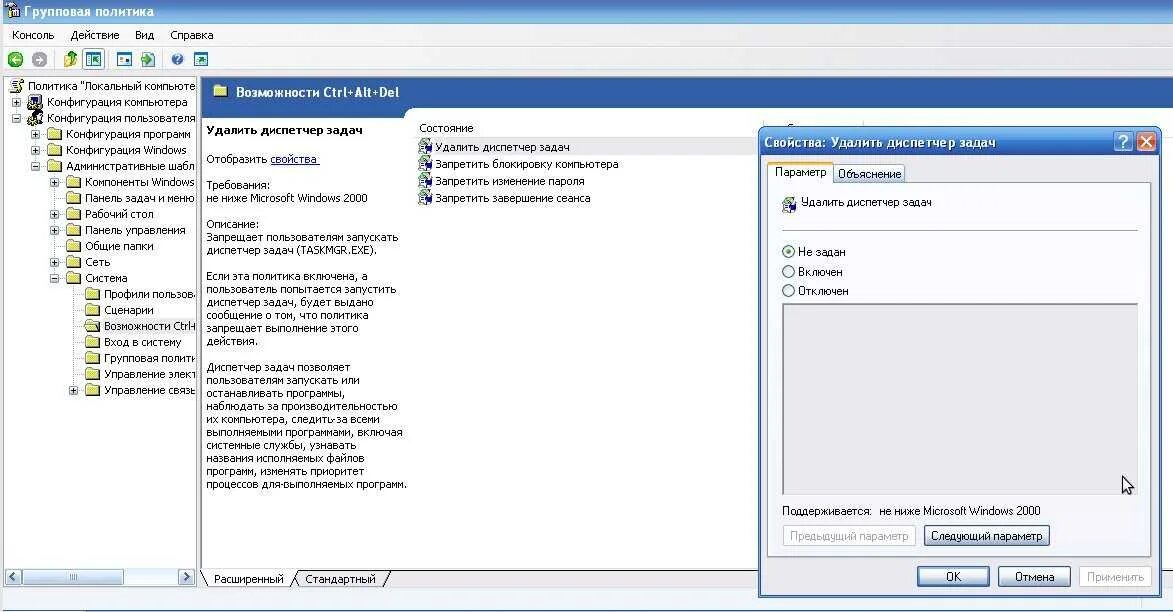Expand the Панель управления node
The image size is (1173, 612).
point(55,230)
